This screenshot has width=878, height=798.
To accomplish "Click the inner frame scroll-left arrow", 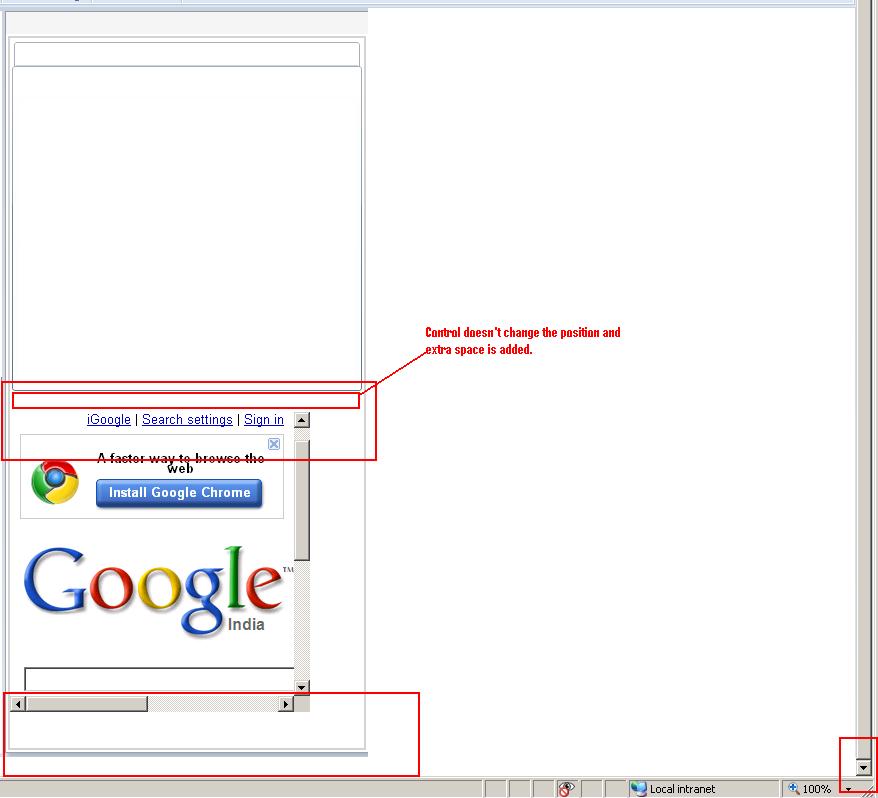I will pos(18,704).
